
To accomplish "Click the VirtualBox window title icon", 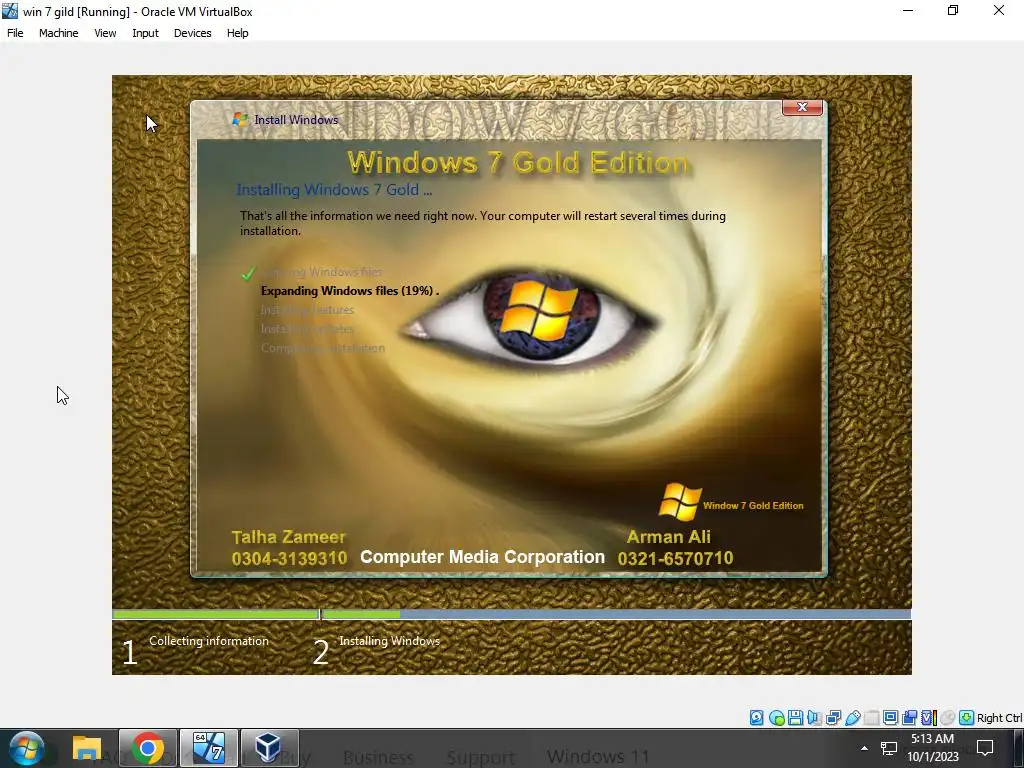I will [x=10, y=11].
